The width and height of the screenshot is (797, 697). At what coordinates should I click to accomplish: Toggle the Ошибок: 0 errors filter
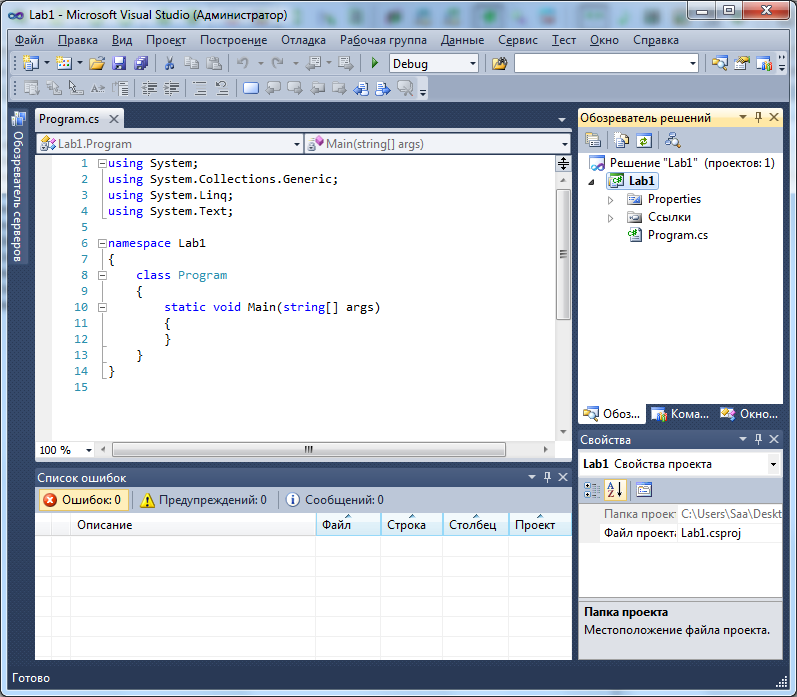(x=83, y=500)
